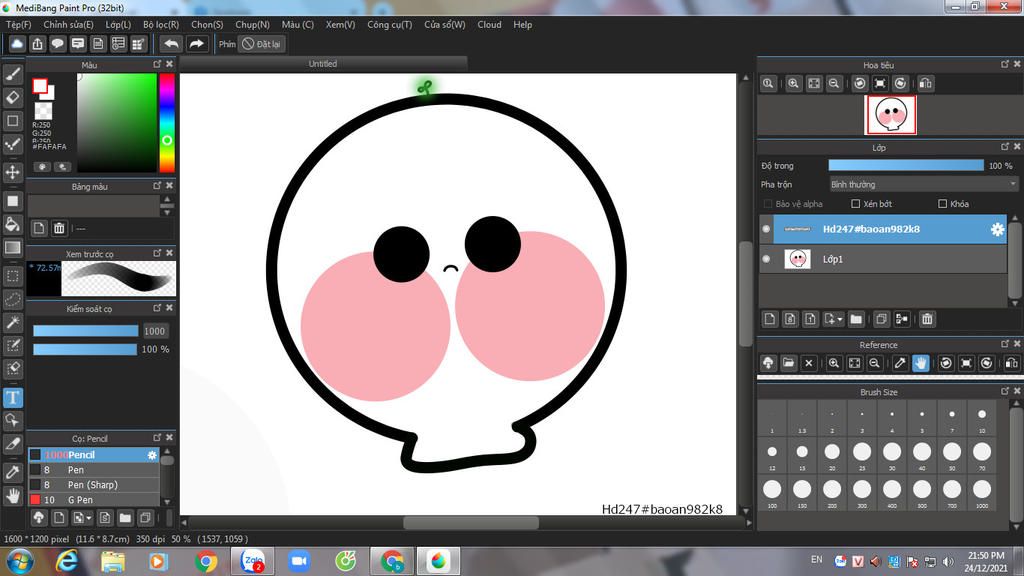Open Zalo from the taskbar

pyautogui.click(x=253, y=562)
